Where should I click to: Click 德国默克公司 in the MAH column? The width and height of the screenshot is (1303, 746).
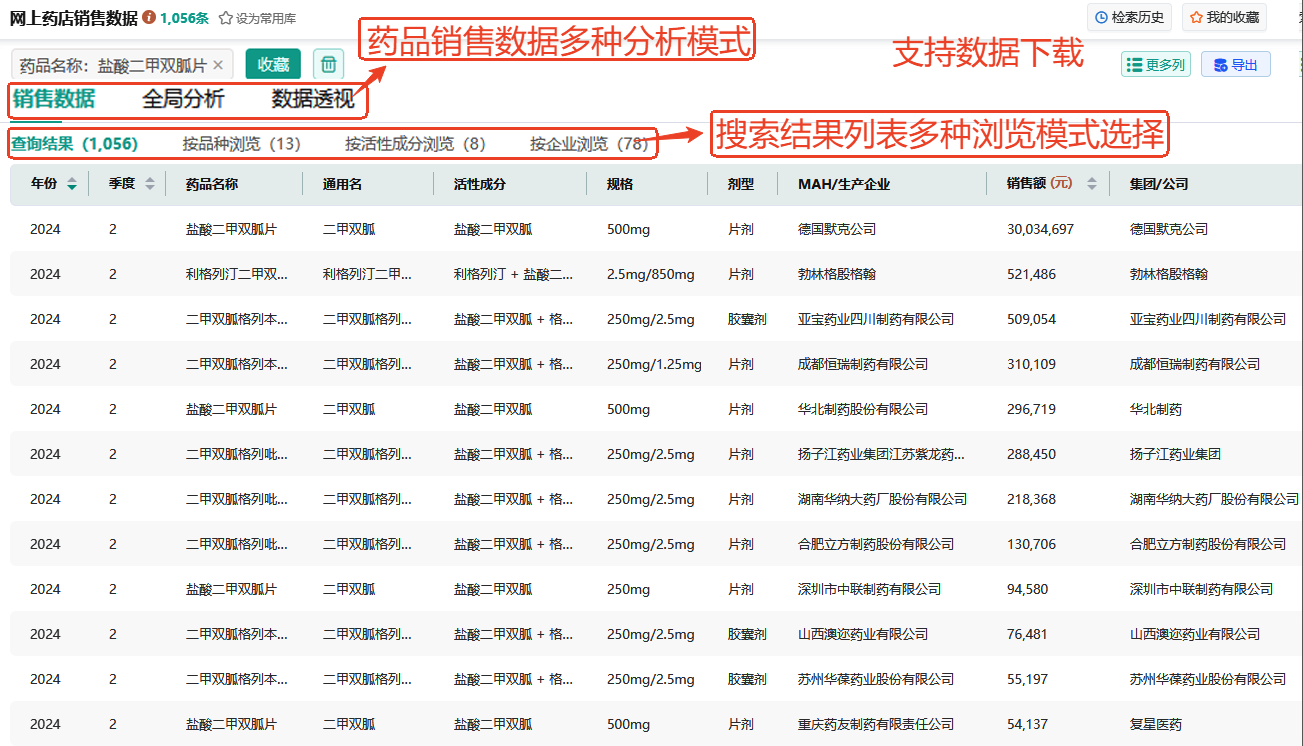pyautogui.click(x=836, y=229)
